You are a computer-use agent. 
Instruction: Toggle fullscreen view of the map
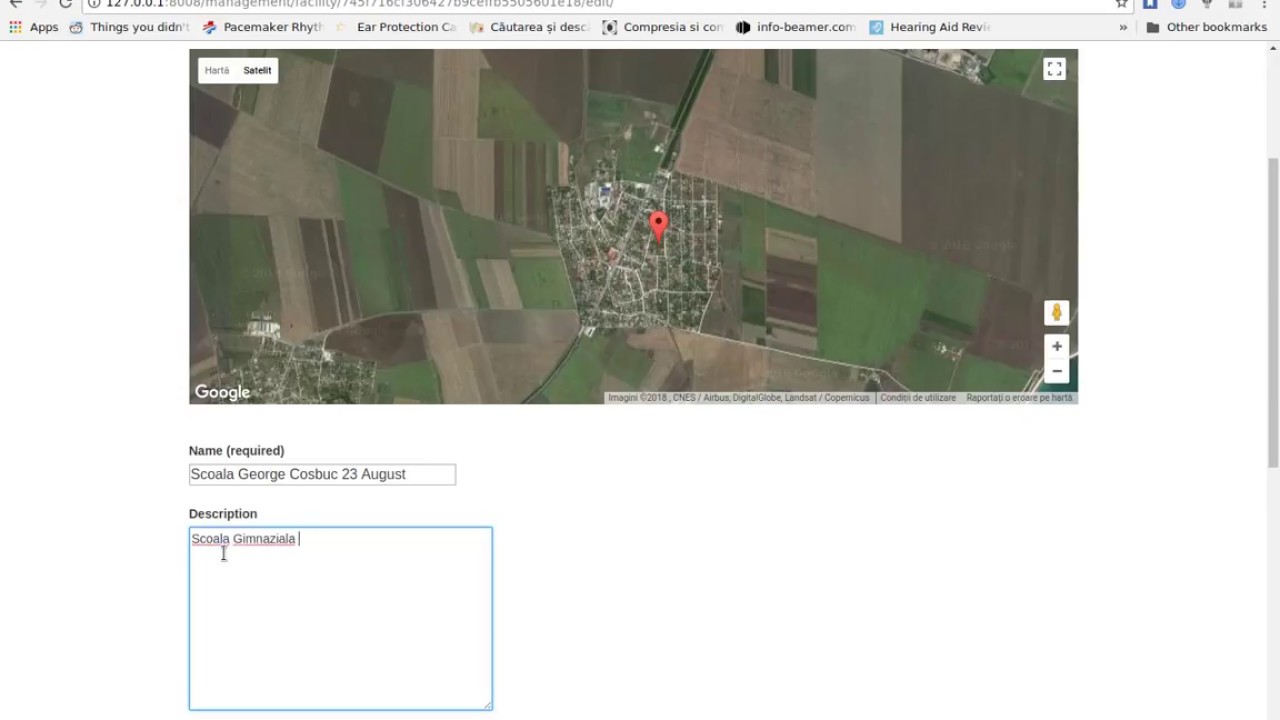(x=1054, y=69)
